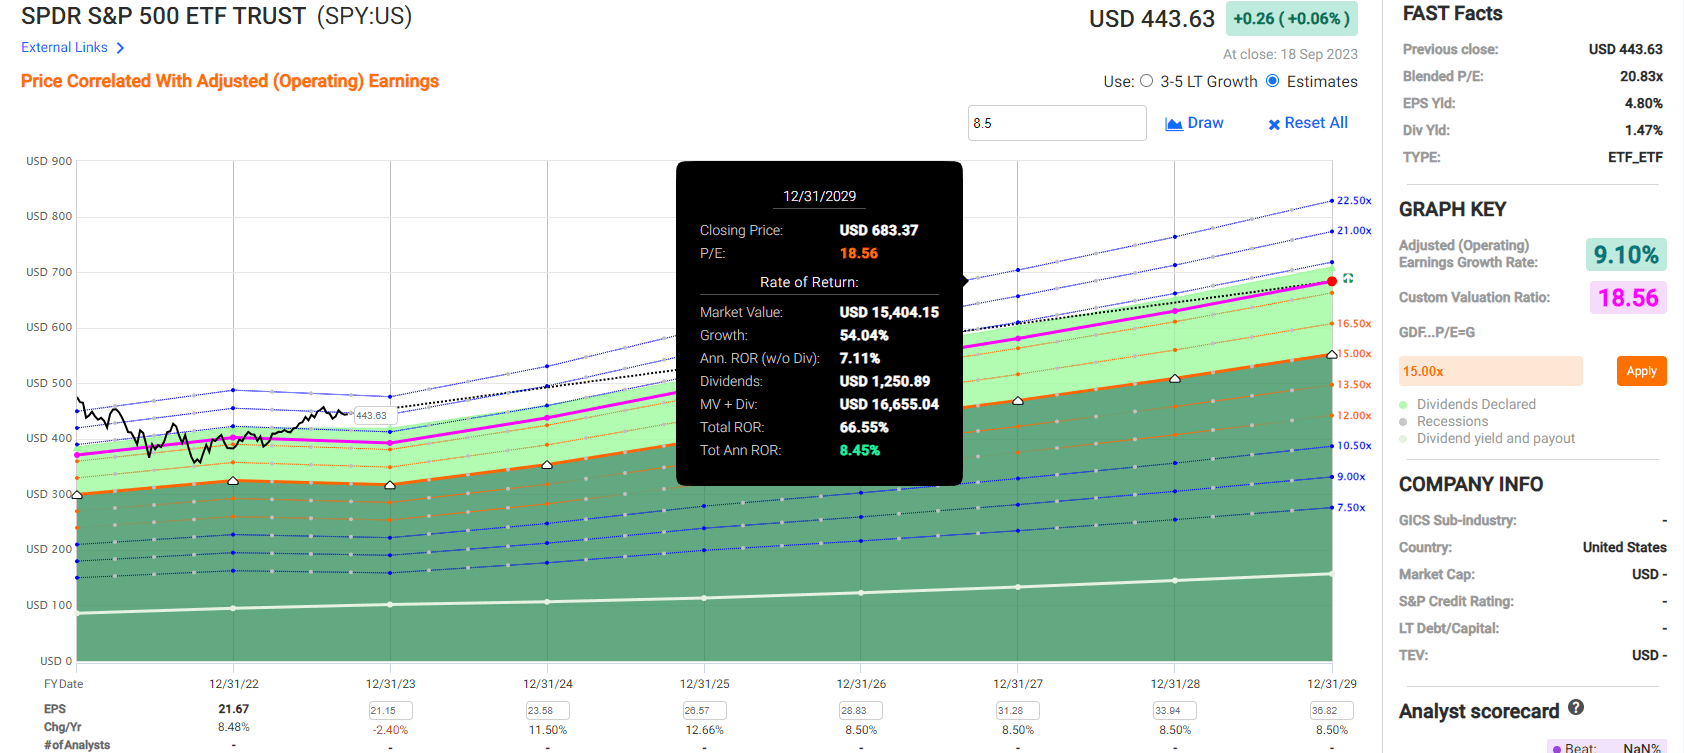
Task: Click the 12/31/25 axis date label
Action: tap(704, 684)
